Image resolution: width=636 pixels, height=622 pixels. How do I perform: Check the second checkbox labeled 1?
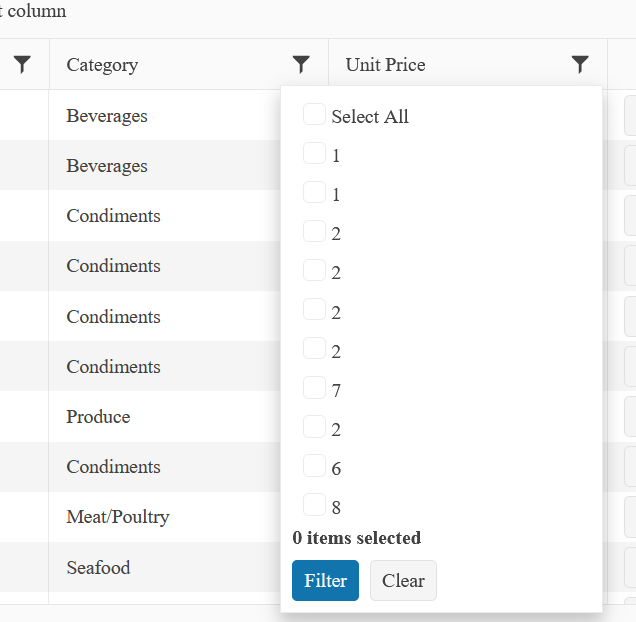point(314,193)
